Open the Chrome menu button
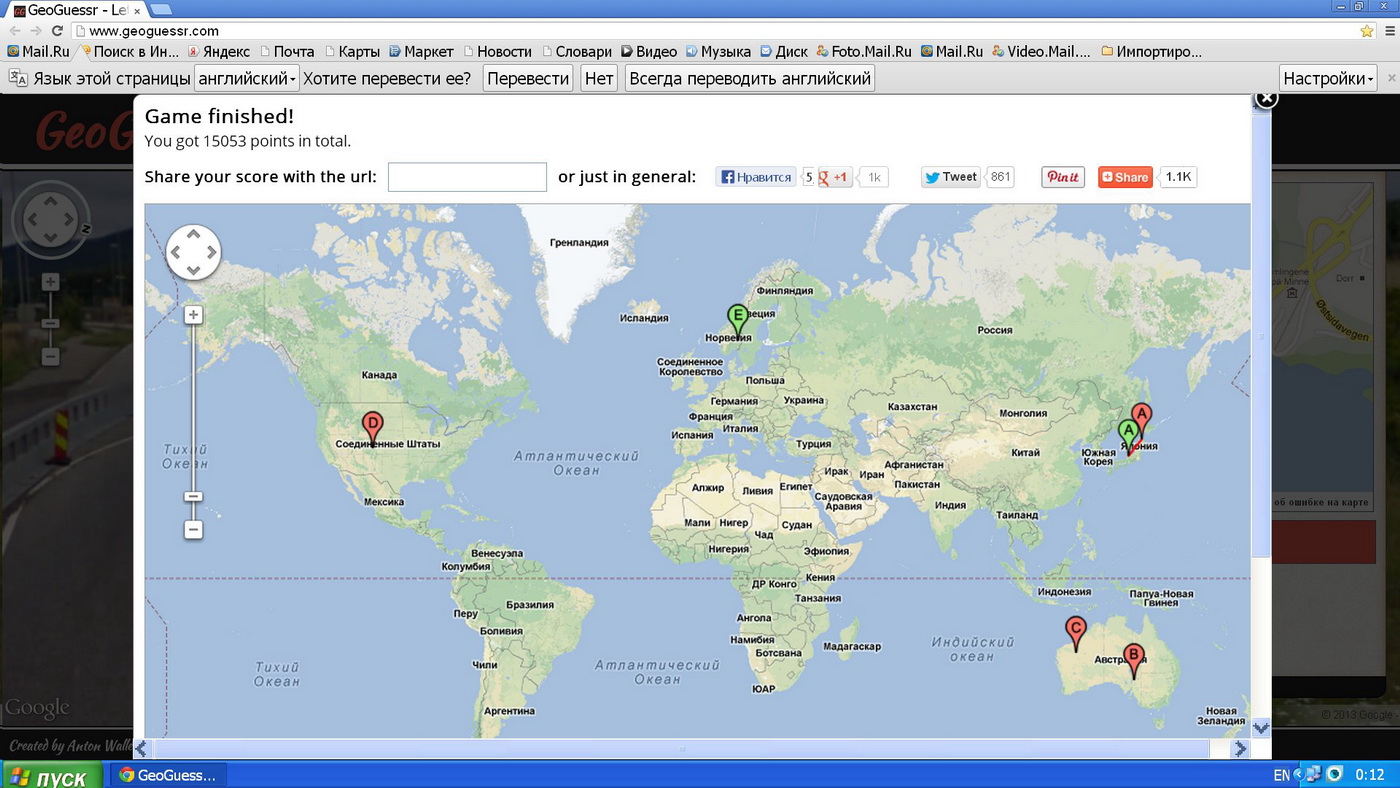1400x788 pixels. pyautogui.click(x=1390, y=31)
